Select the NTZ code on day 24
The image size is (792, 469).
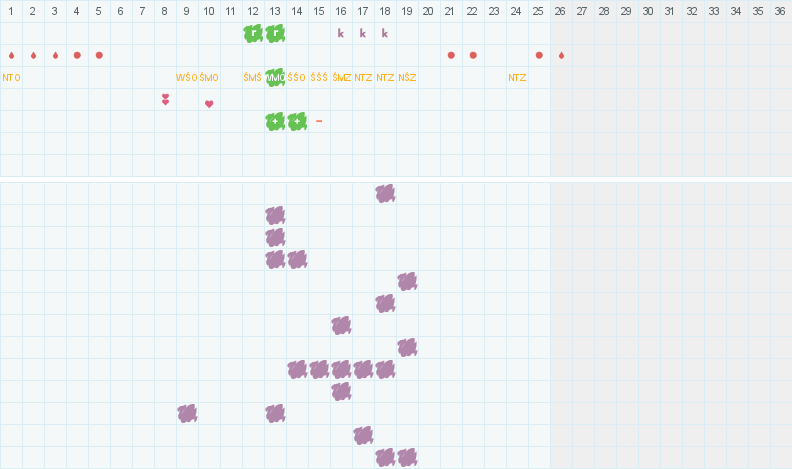[x=517, y=77]
